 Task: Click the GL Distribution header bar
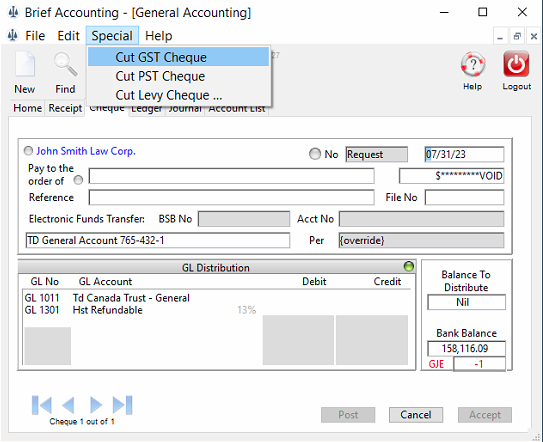click(216, 267)
